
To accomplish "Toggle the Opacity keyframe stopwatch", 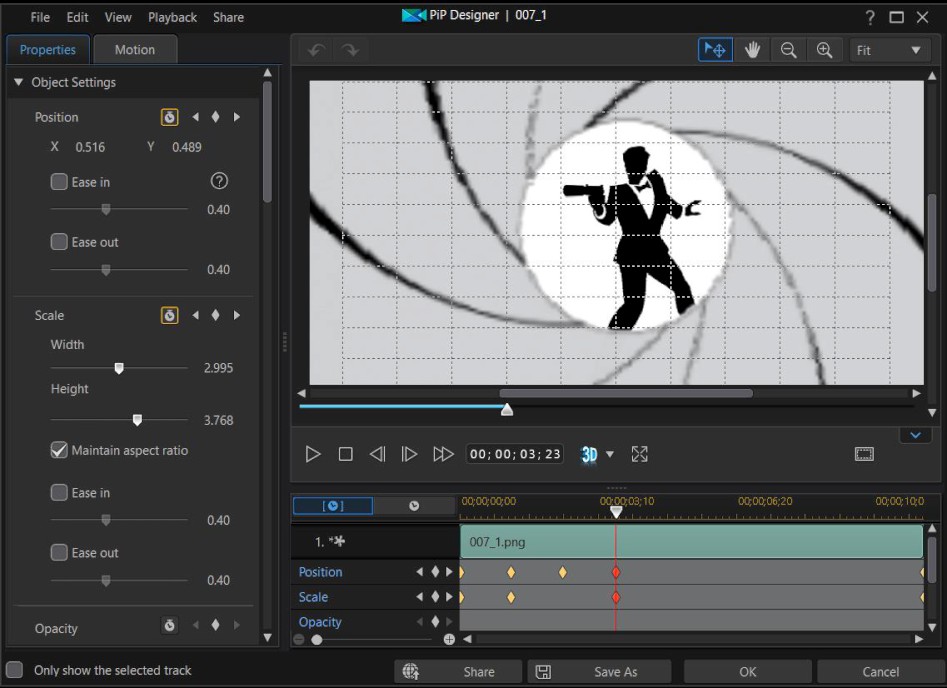I will pyautogui.click(x=170, y=625).
